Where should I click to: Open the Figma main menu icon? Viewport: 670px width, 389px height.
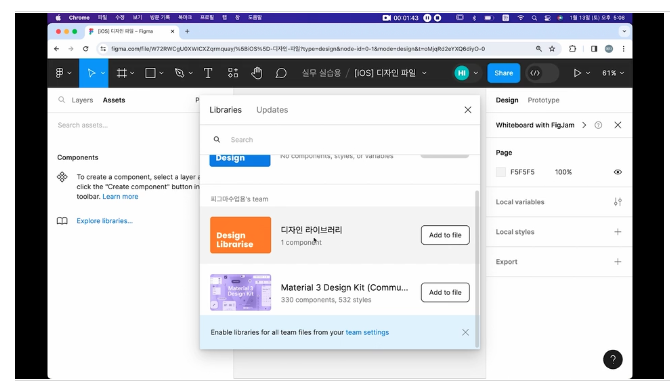click(x=59, y=73)
